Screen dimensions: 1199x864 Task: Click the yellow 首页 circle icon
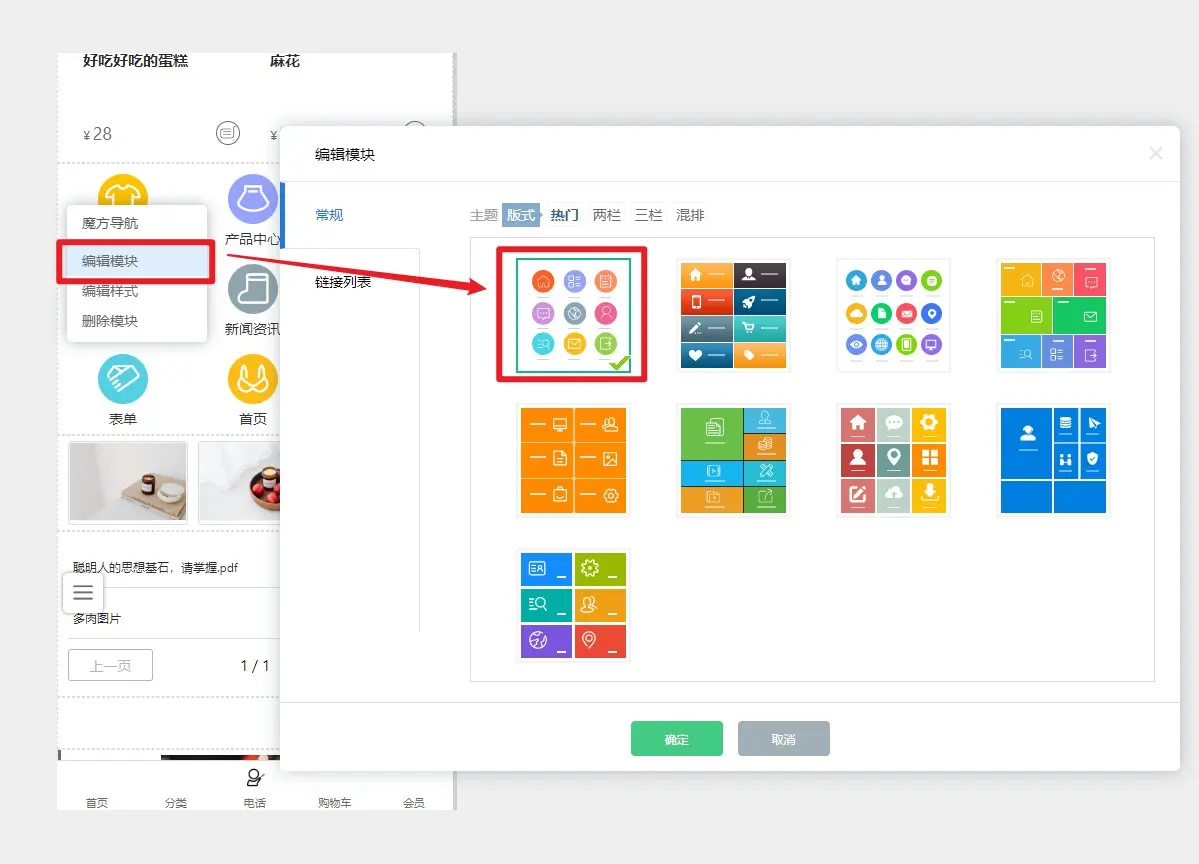tap(252, 380)
